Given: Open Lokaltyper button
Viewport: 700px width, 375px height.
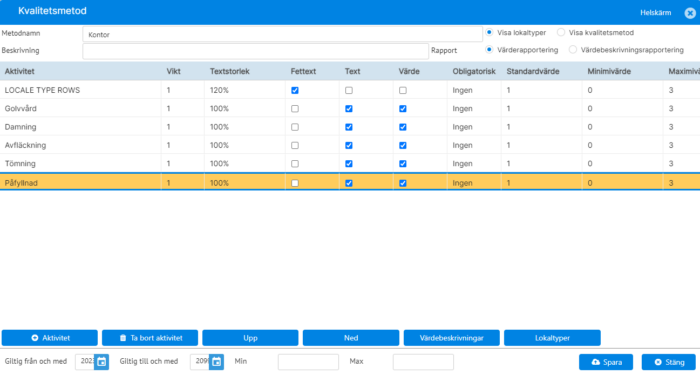Looking at the screenshot, I should tap(552, 338).
